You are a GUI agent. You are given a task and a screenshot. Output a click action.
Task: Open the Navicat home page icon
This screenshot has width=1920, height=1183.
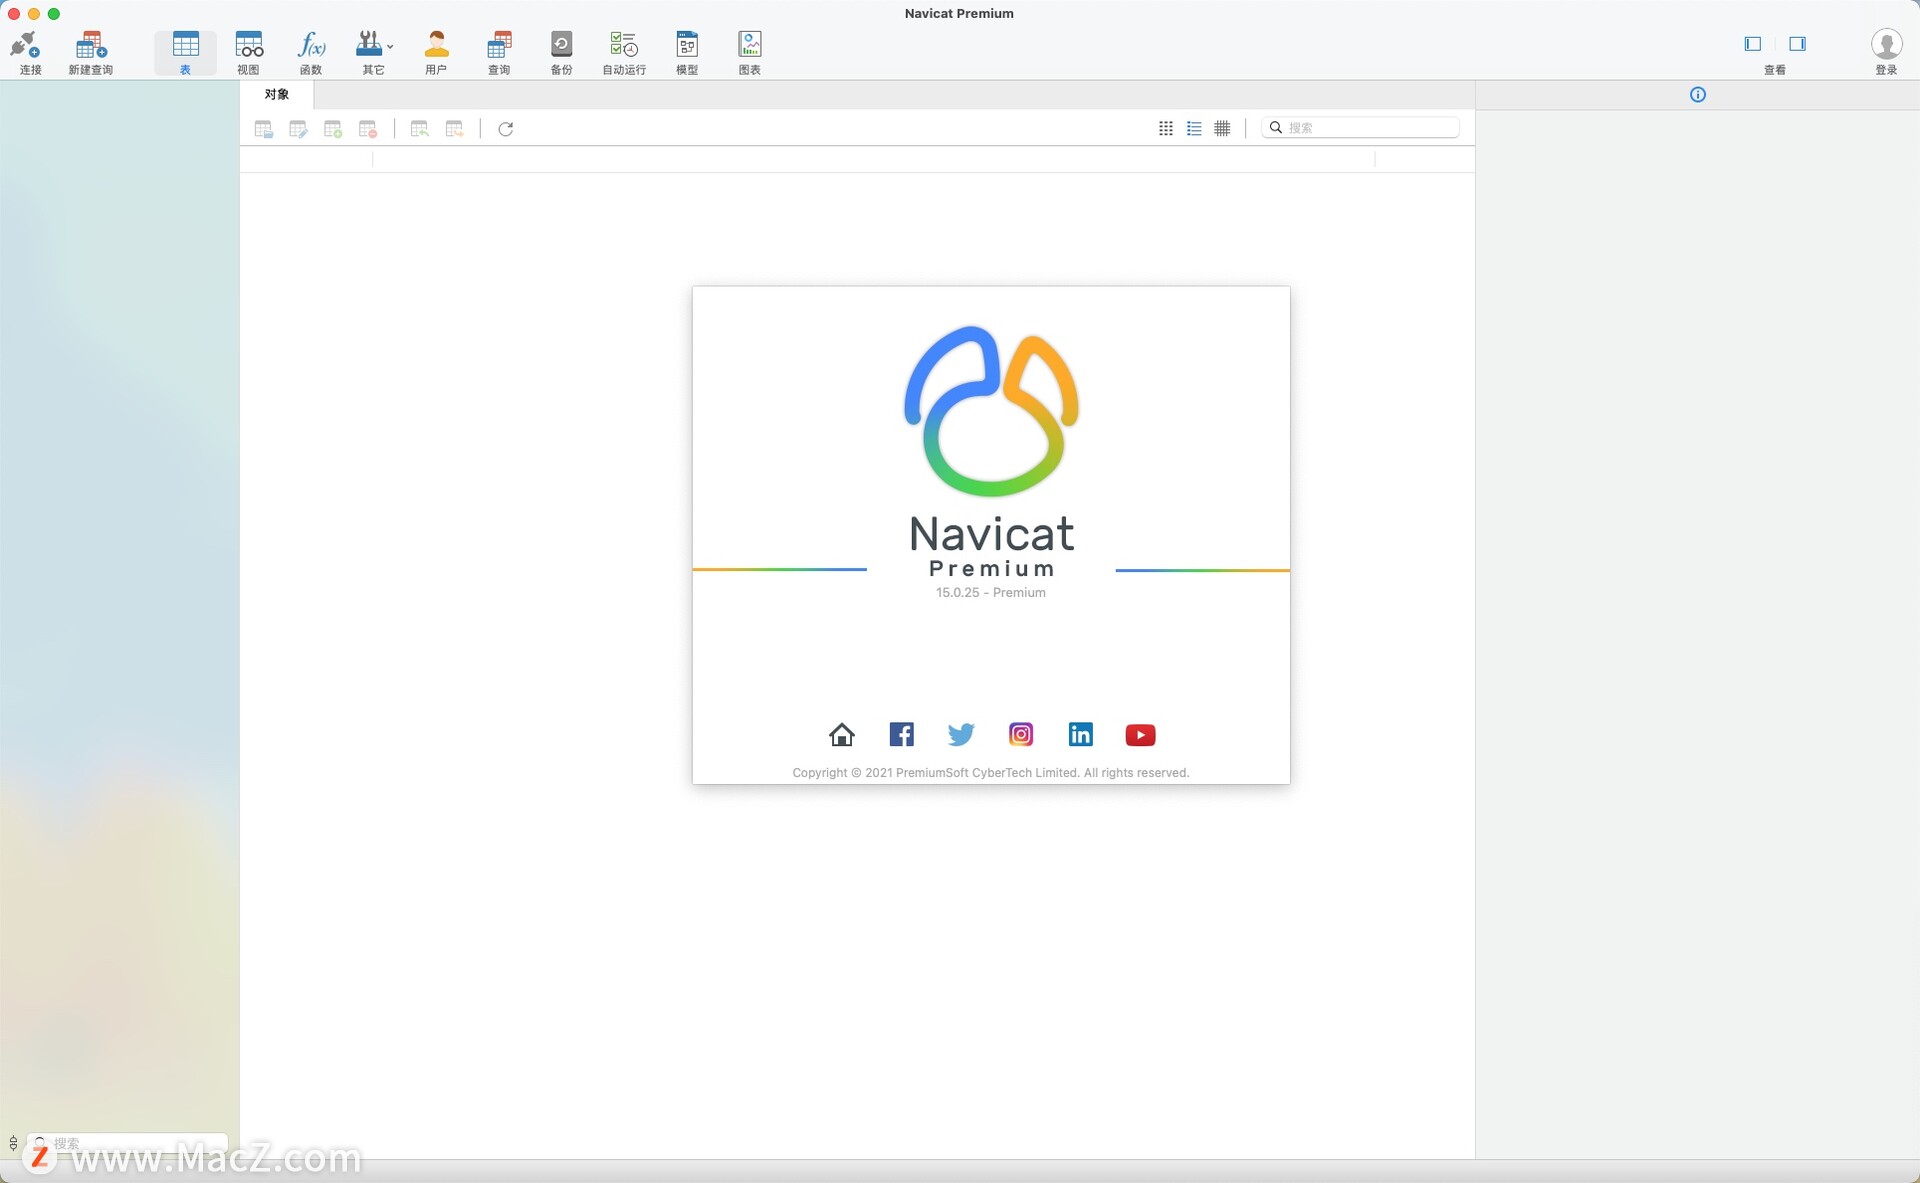tap(842, 735)
